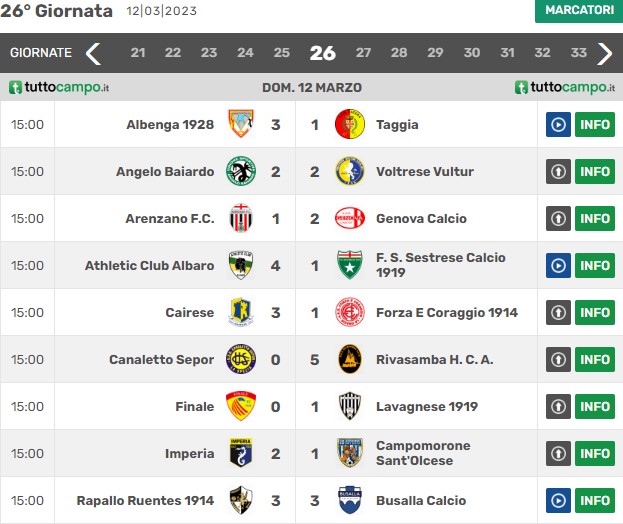Screen dimensions: 623x524
Task: Open the Genova Calcio club logo
Action: pos(350,218)
